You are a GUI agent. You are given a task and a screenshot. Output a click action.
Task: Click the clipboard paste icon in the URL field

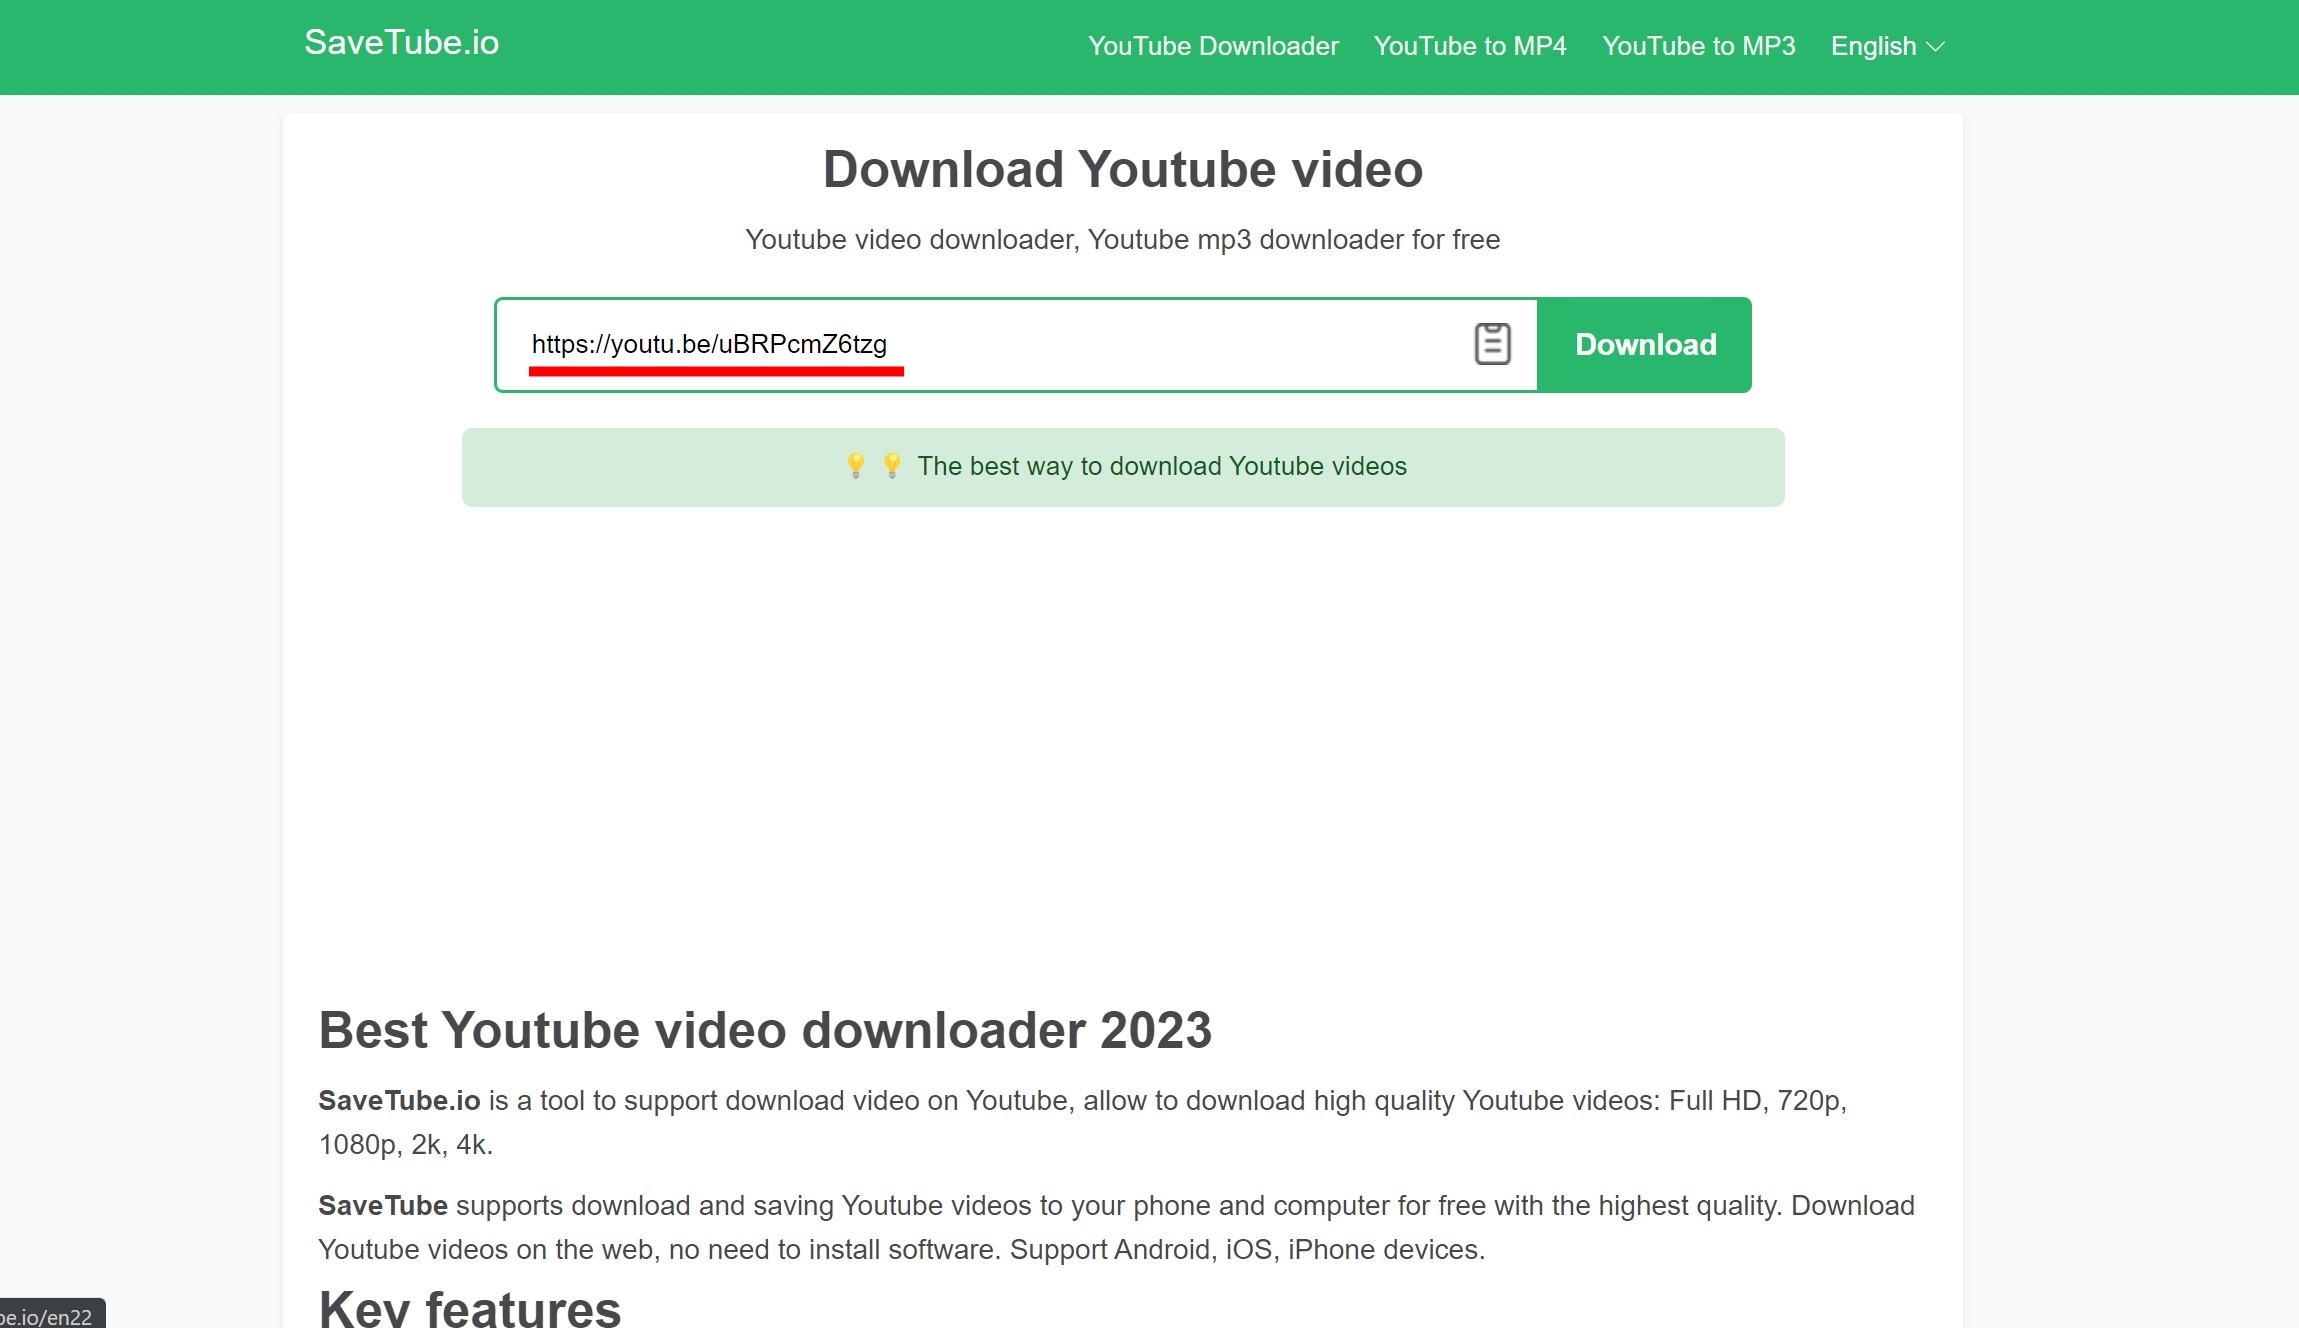coord(1491,344)
